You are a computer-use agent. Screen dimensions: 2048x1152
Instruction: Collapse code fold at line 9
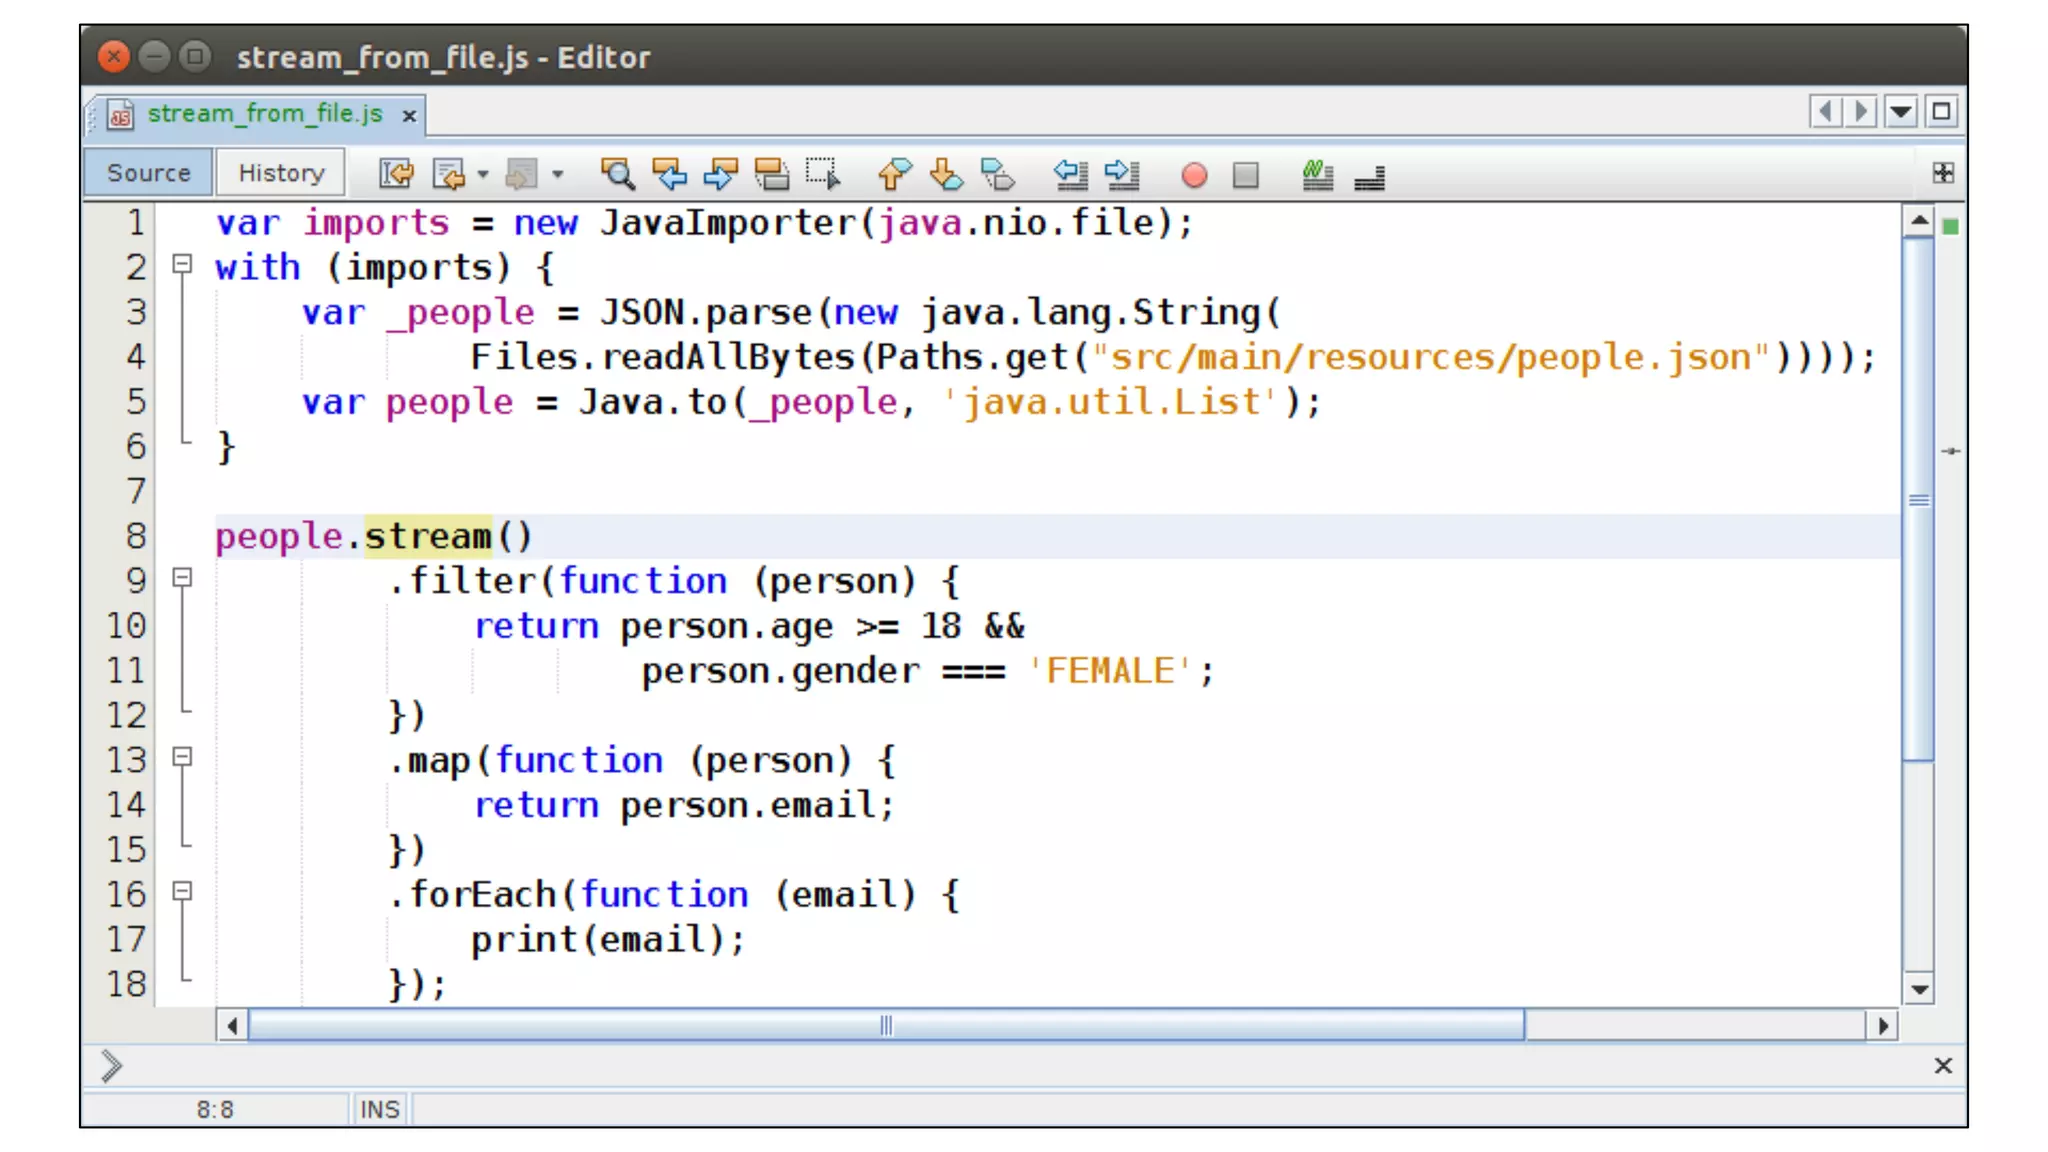point(182,578)
